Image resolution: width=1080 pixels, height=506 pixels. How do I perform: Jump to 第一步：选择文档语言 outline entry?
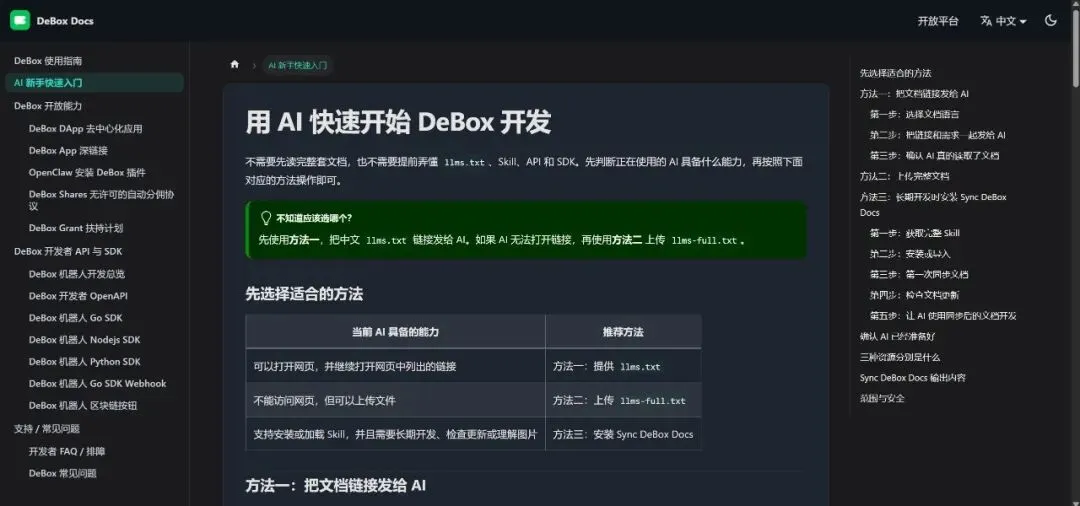(x=914, y=114)
